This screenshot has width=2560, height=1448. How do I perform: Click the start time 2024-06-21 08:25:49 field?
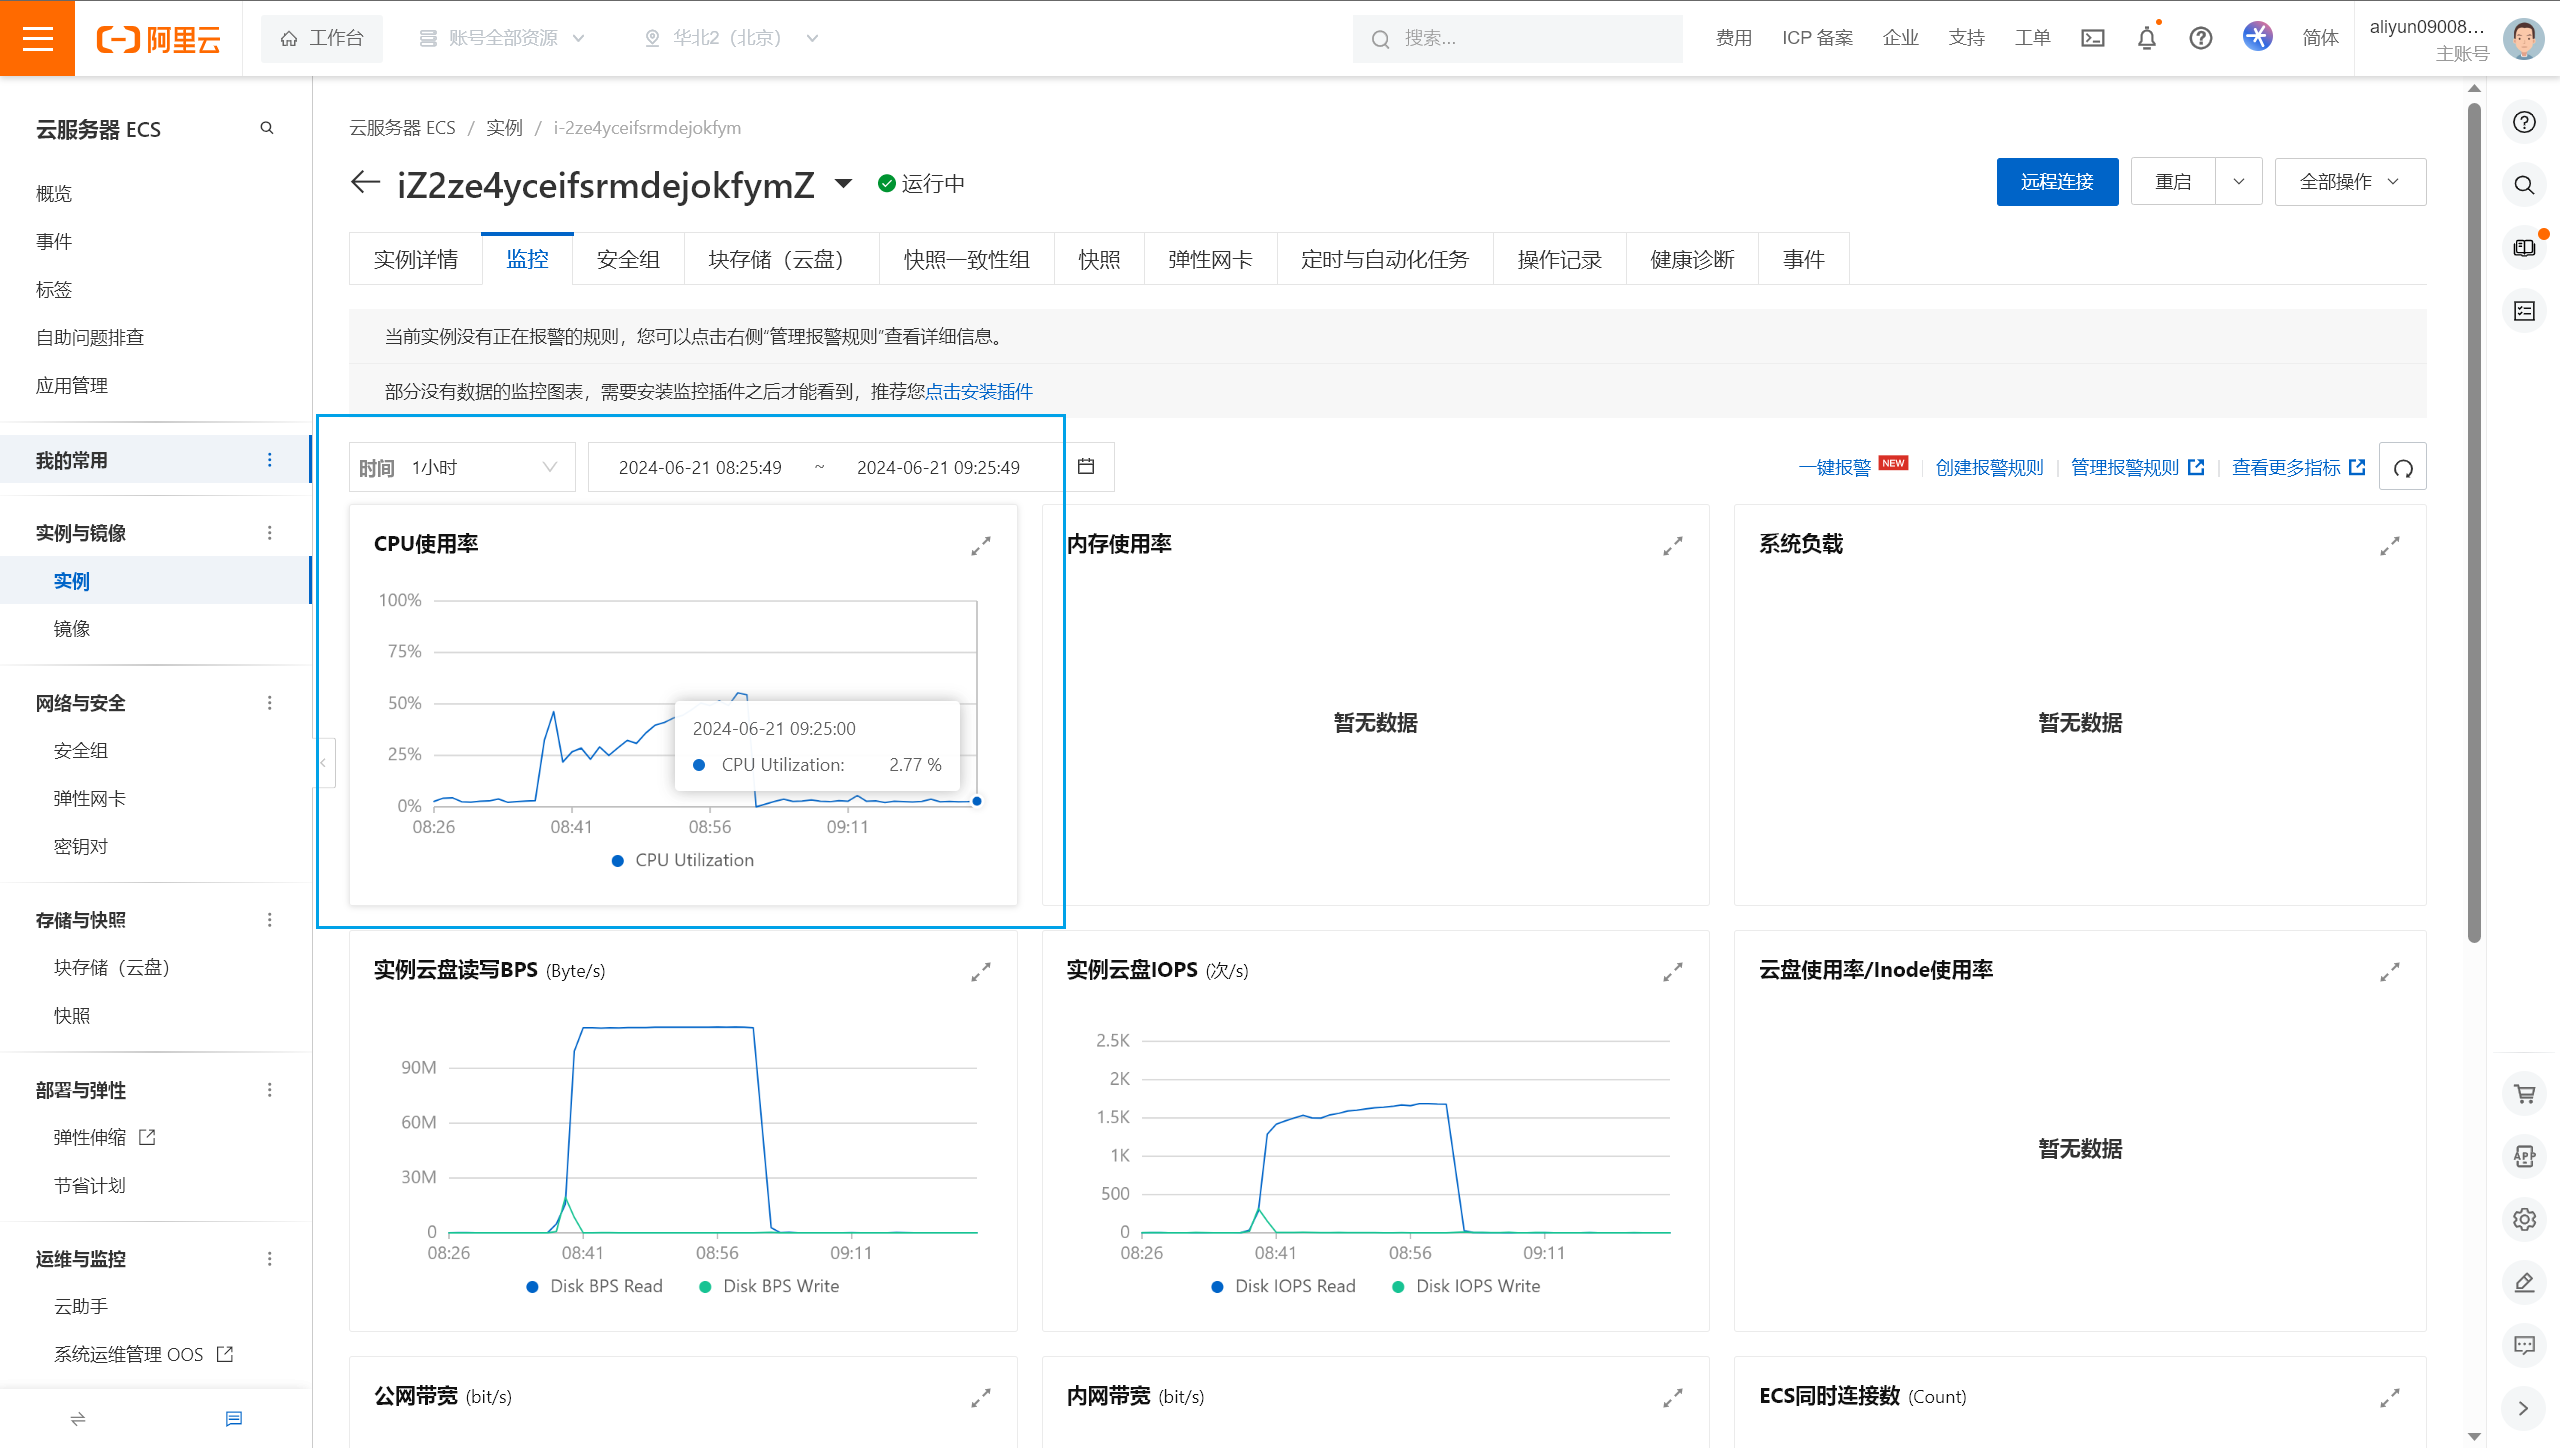[x=700, y=467]
